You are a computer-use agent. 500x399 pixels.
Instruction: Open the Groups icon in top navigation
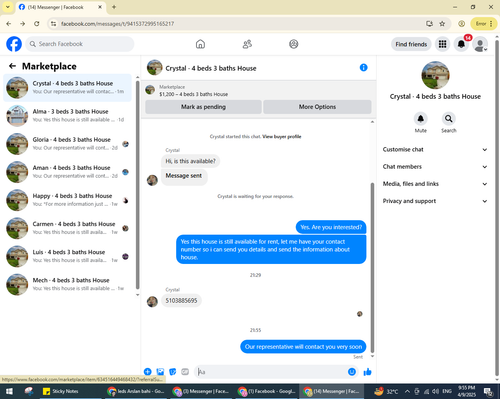(294, 44)
